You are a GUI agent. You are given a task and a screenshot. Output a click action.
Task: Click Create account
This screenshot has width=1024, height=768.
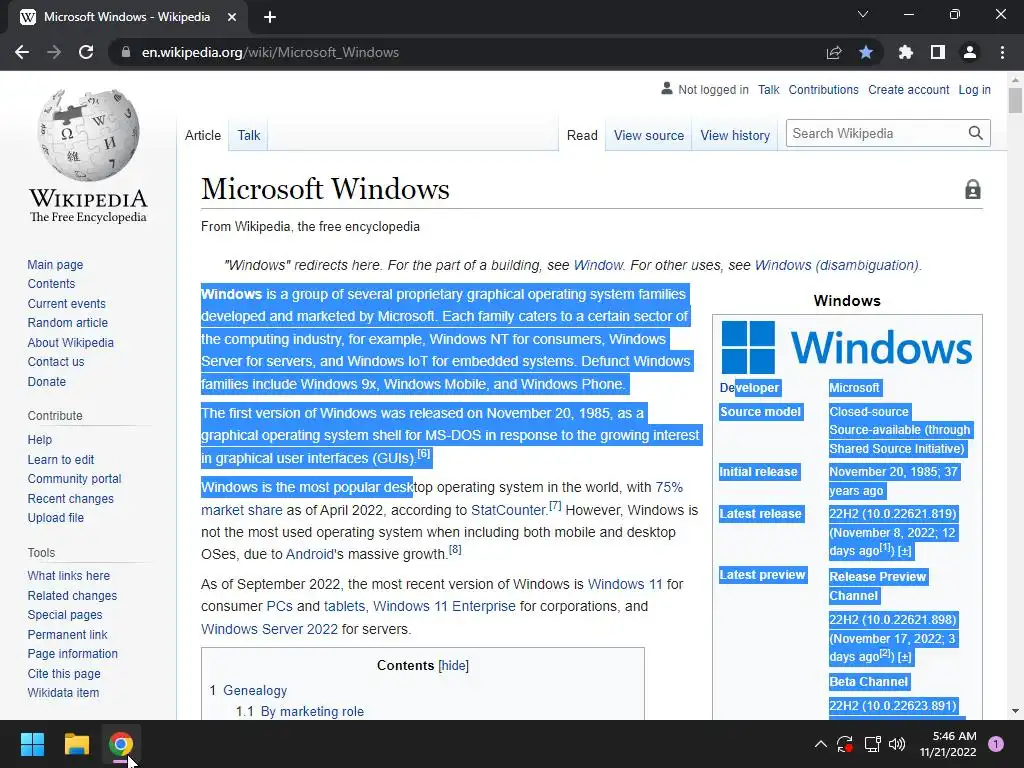[x=908, y=89]
